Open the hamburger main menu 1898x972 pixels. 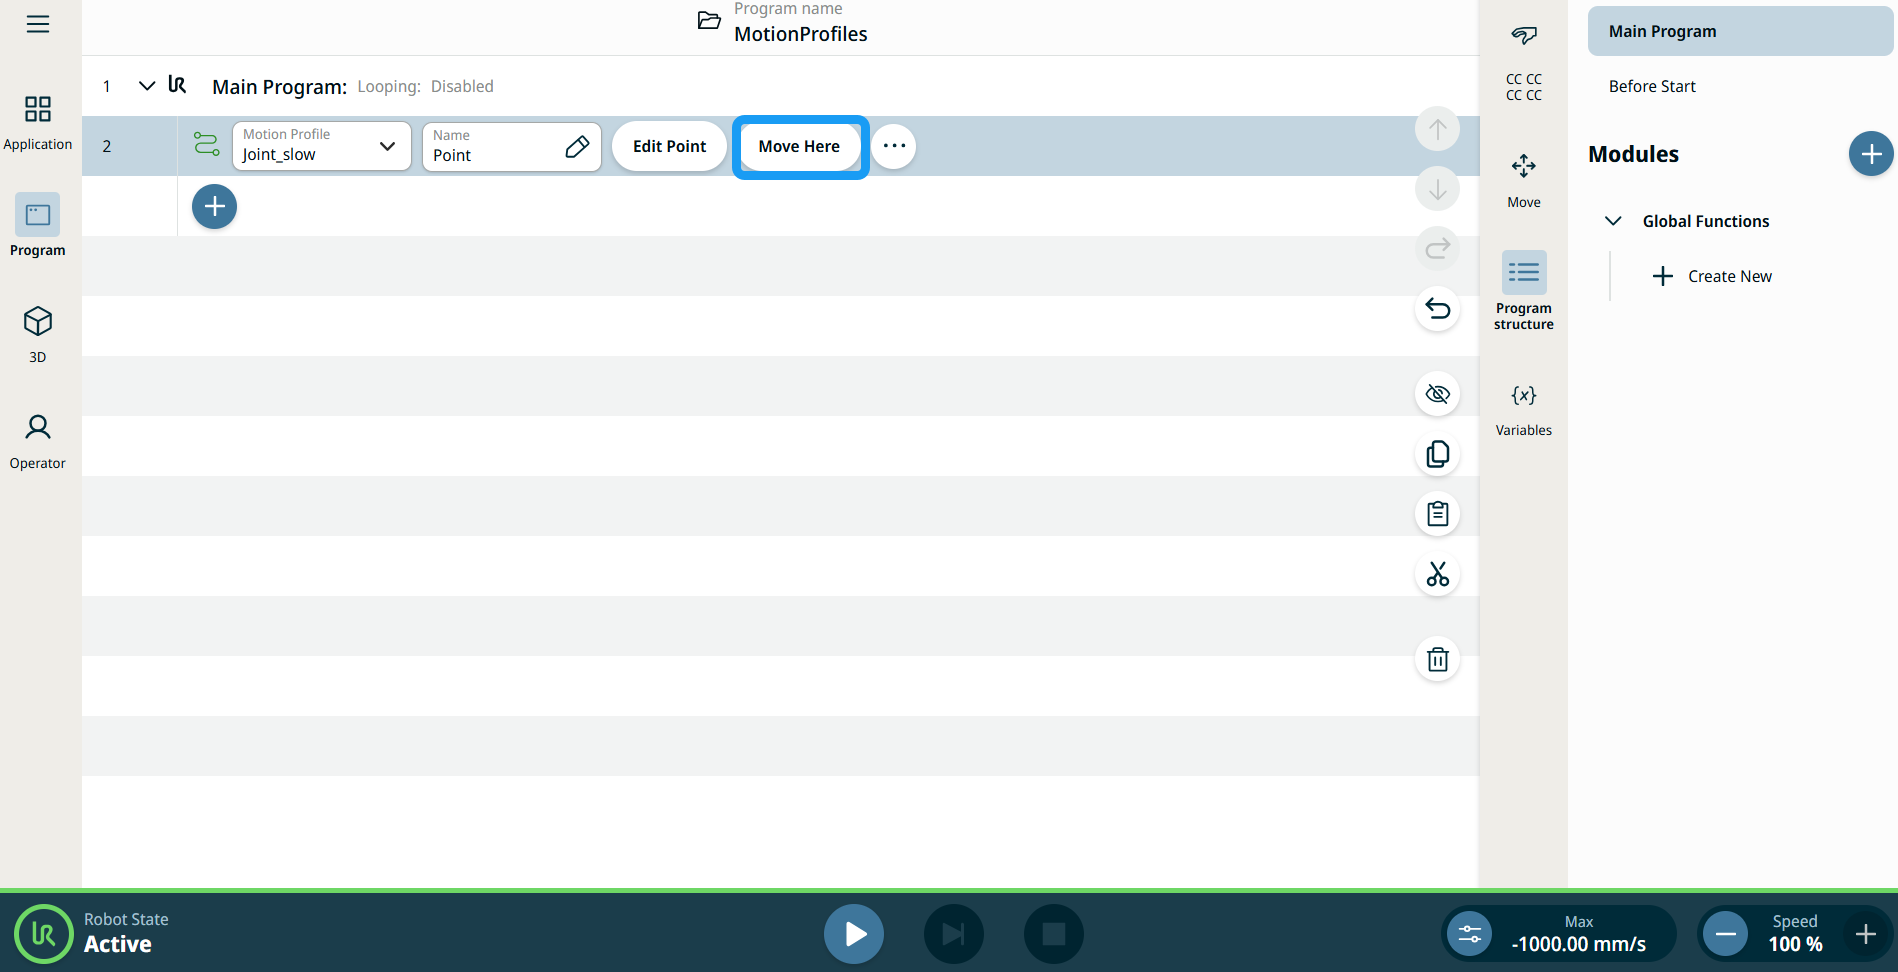click(38, 24)
